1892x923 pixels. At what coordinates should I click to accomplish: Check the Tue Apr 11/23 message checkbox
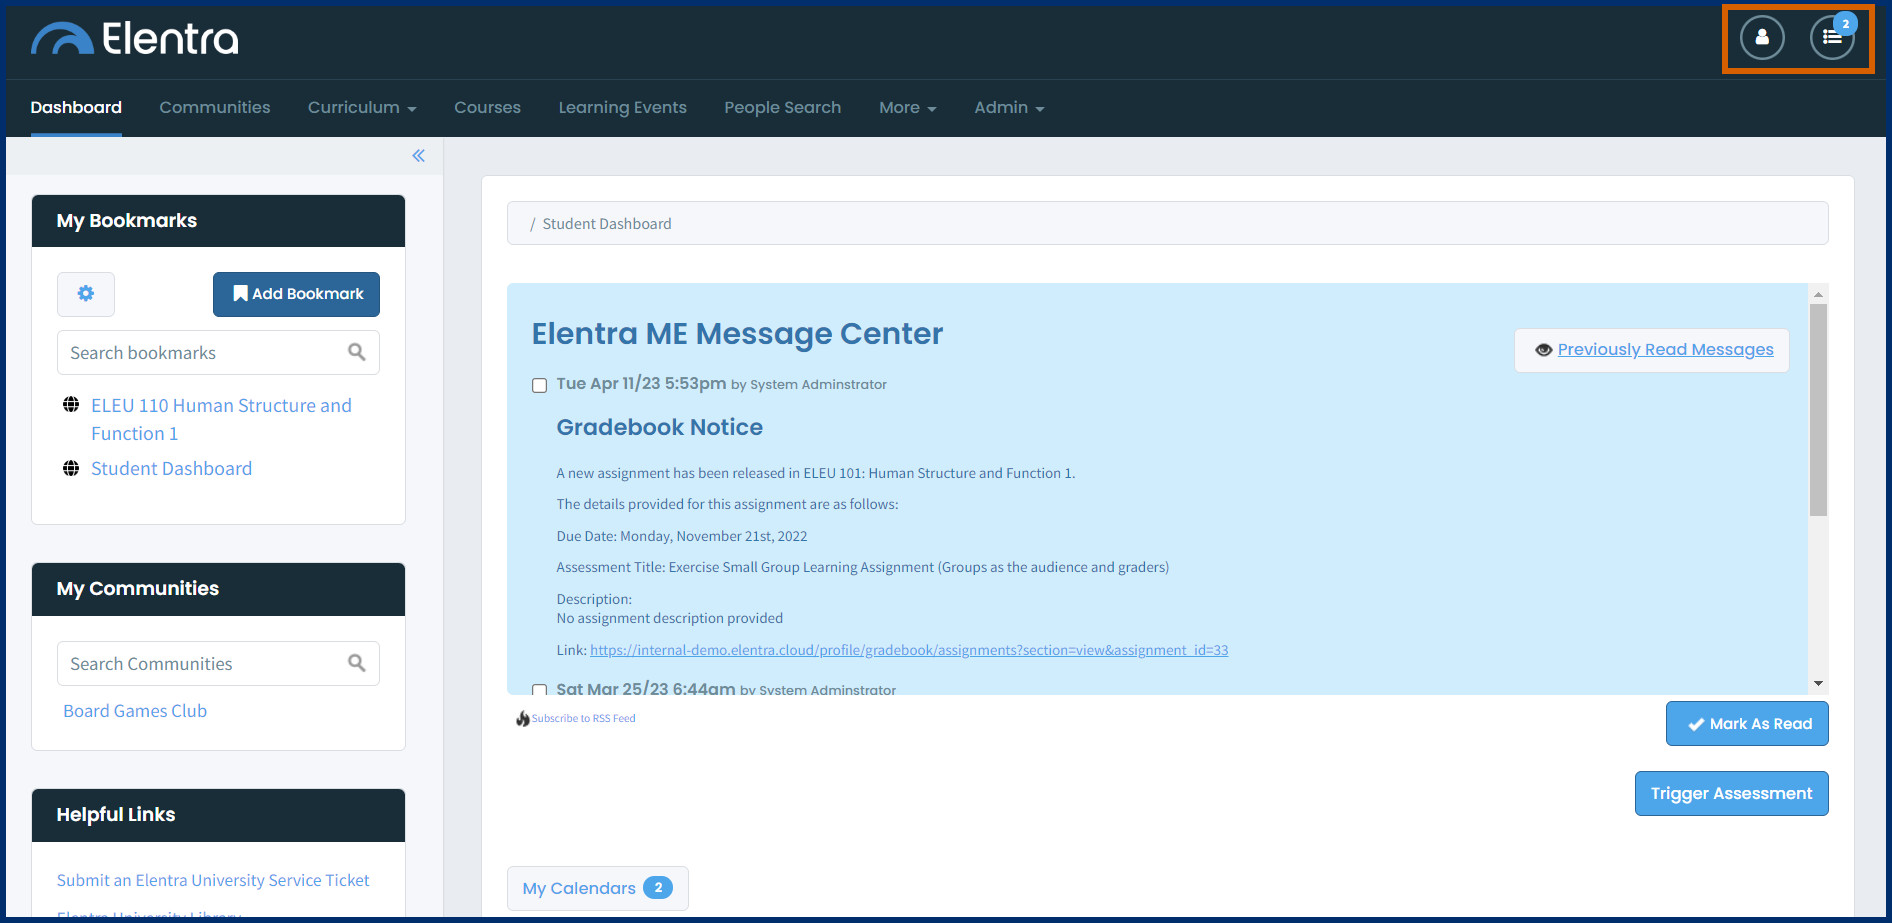pyautogui.click(x=540, y=386)
